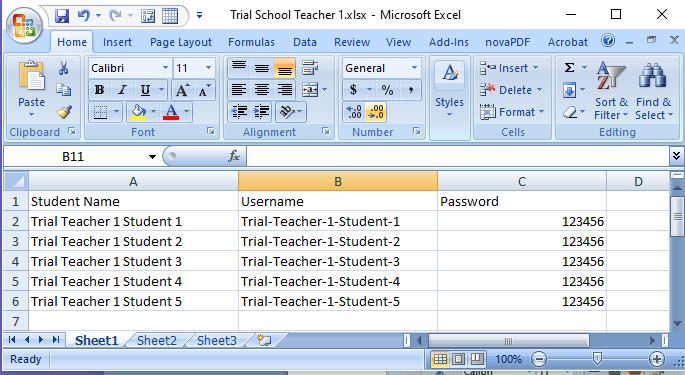Zoom out with the minus button

point(539,359)
